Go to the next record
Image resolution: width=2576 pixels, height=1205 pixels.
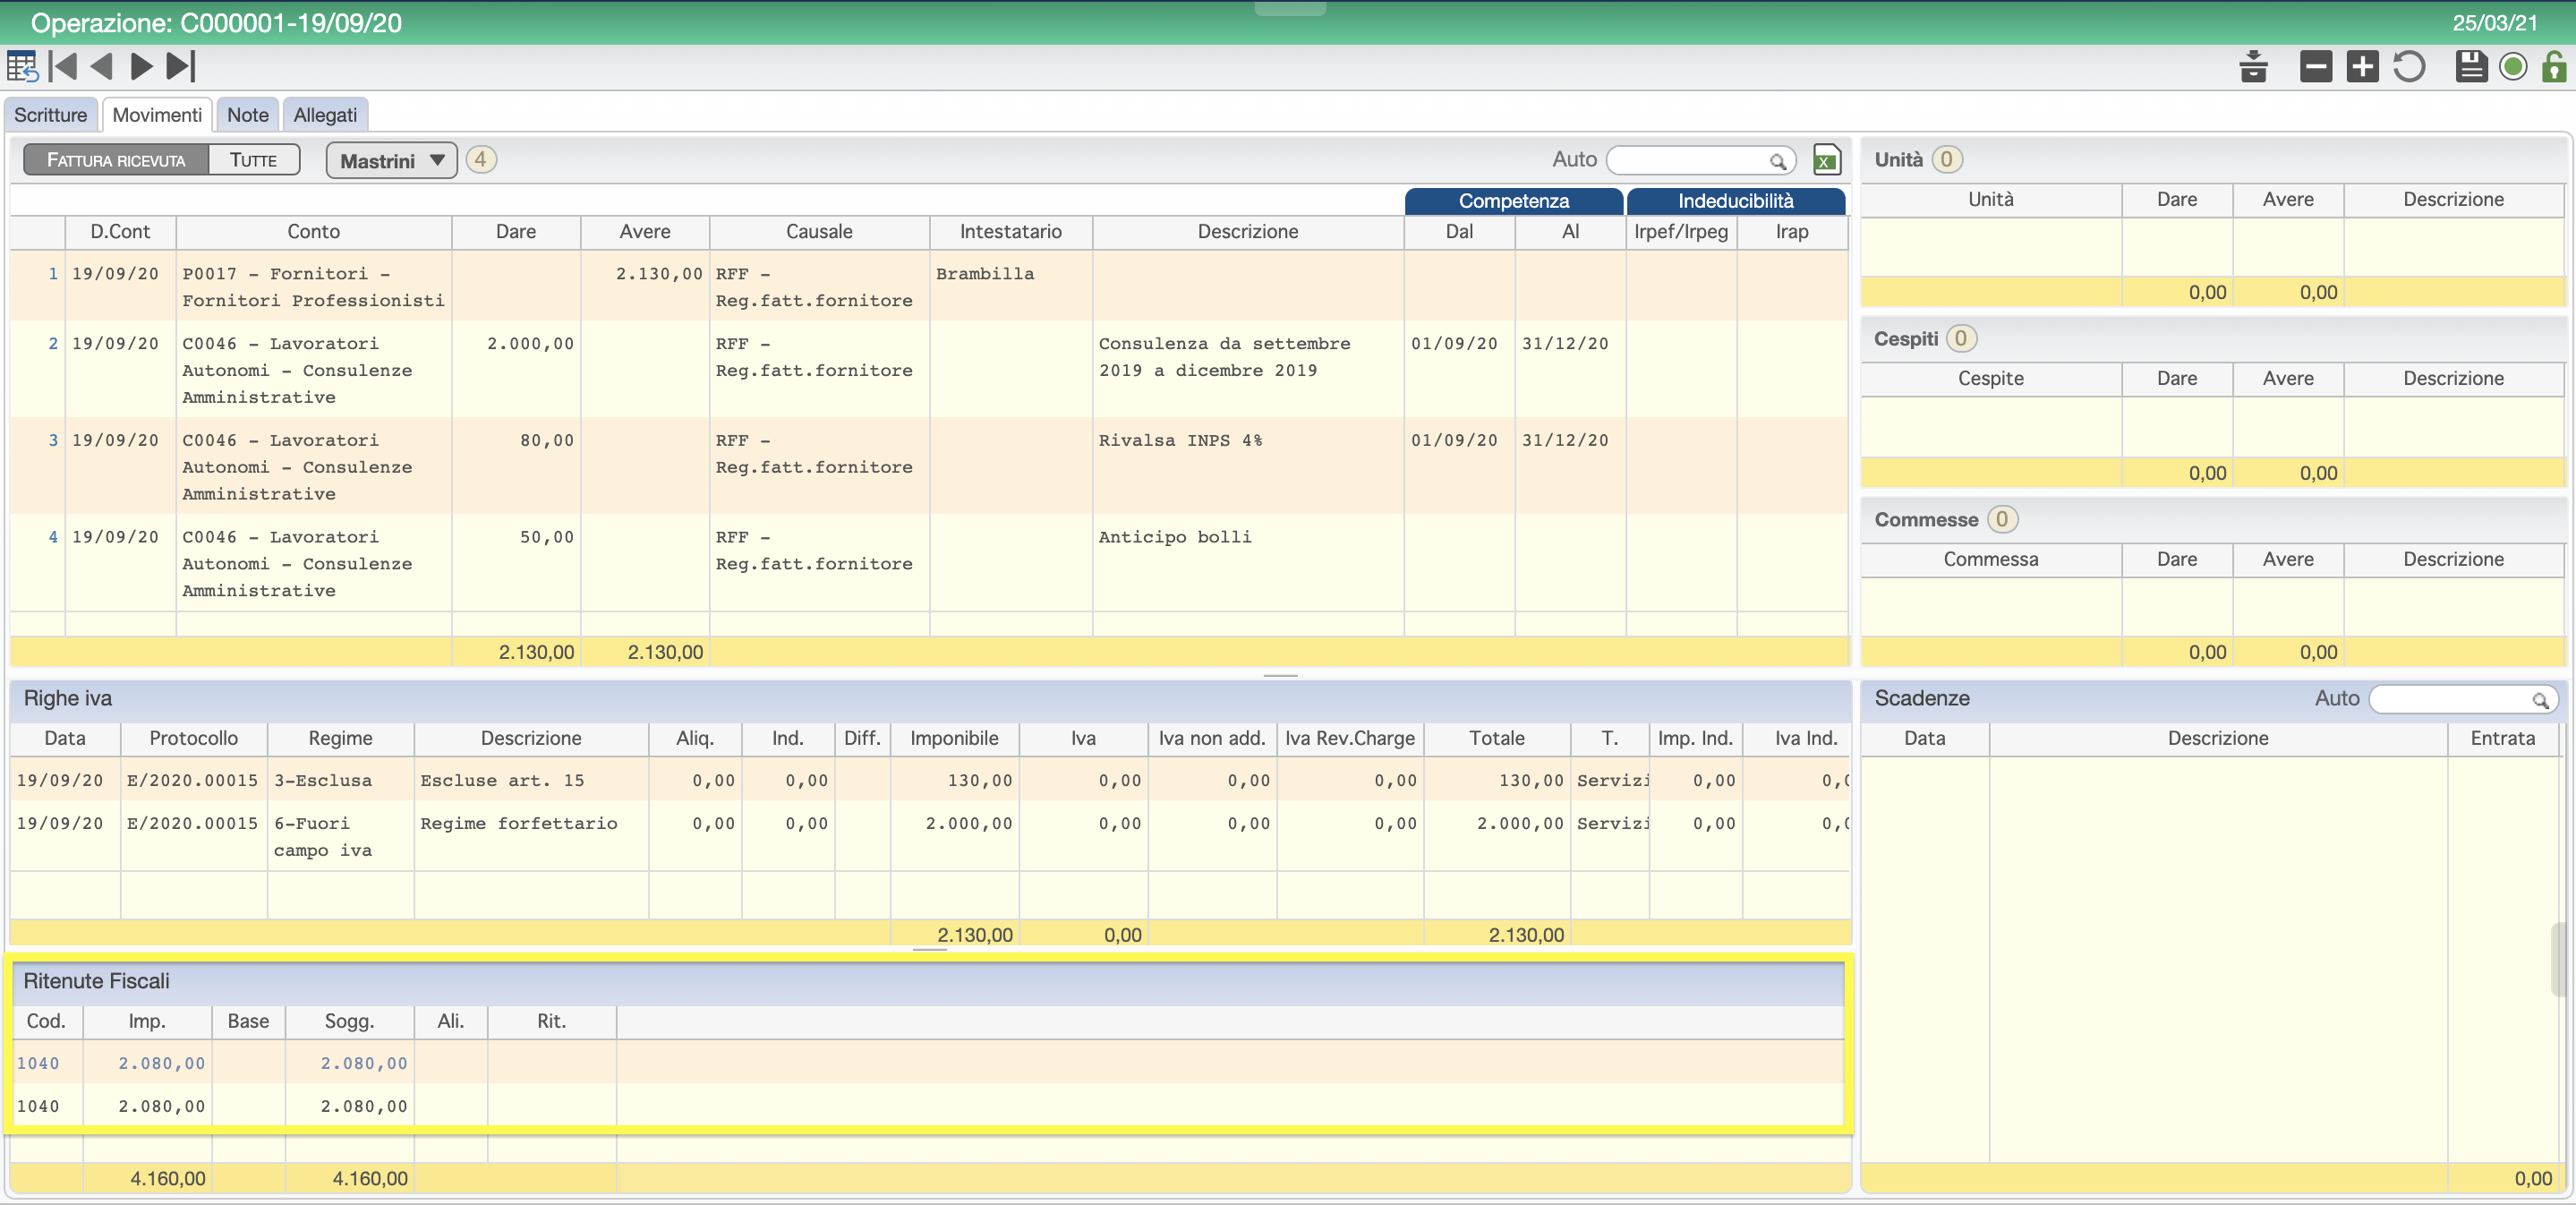click(x=142, y=67)
